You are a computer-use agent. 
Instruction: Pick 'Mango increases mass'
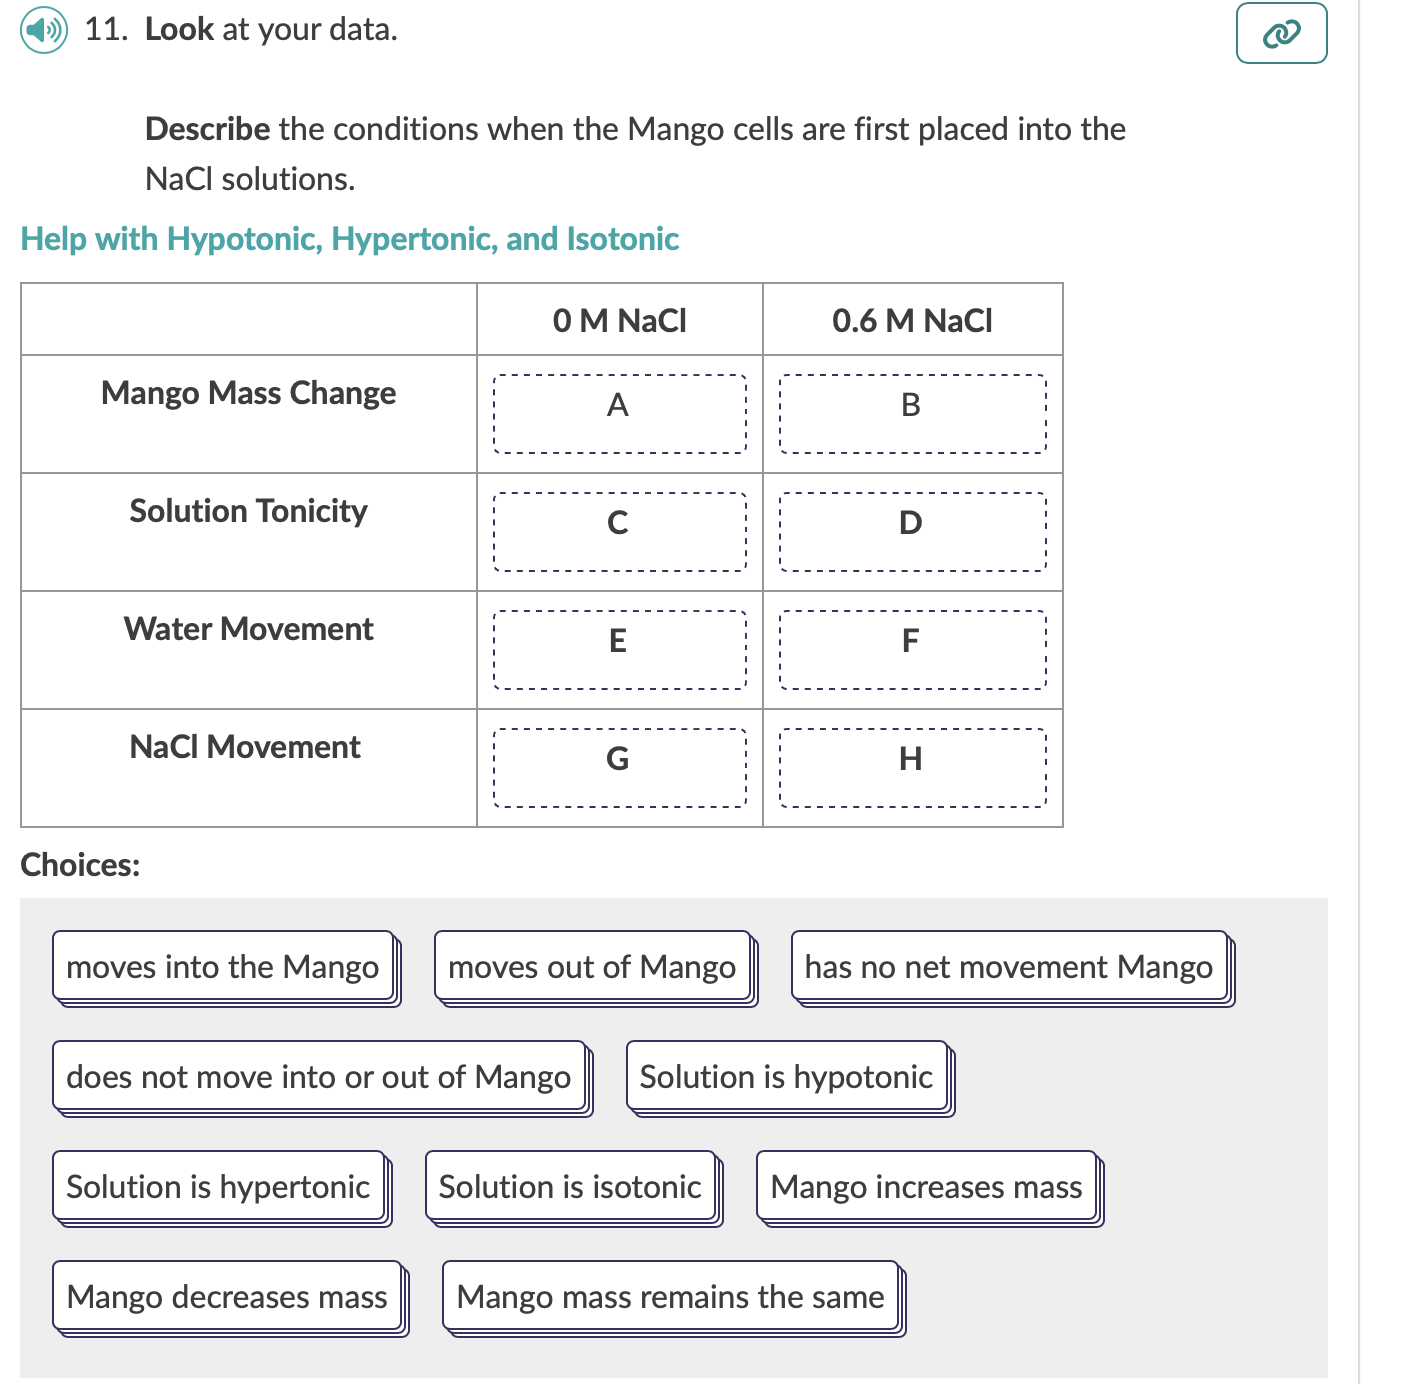point(925,1187)
